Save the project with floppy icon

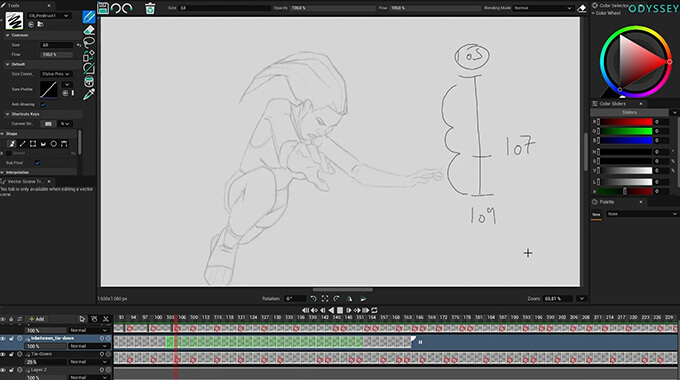click(x=103, y=8)
